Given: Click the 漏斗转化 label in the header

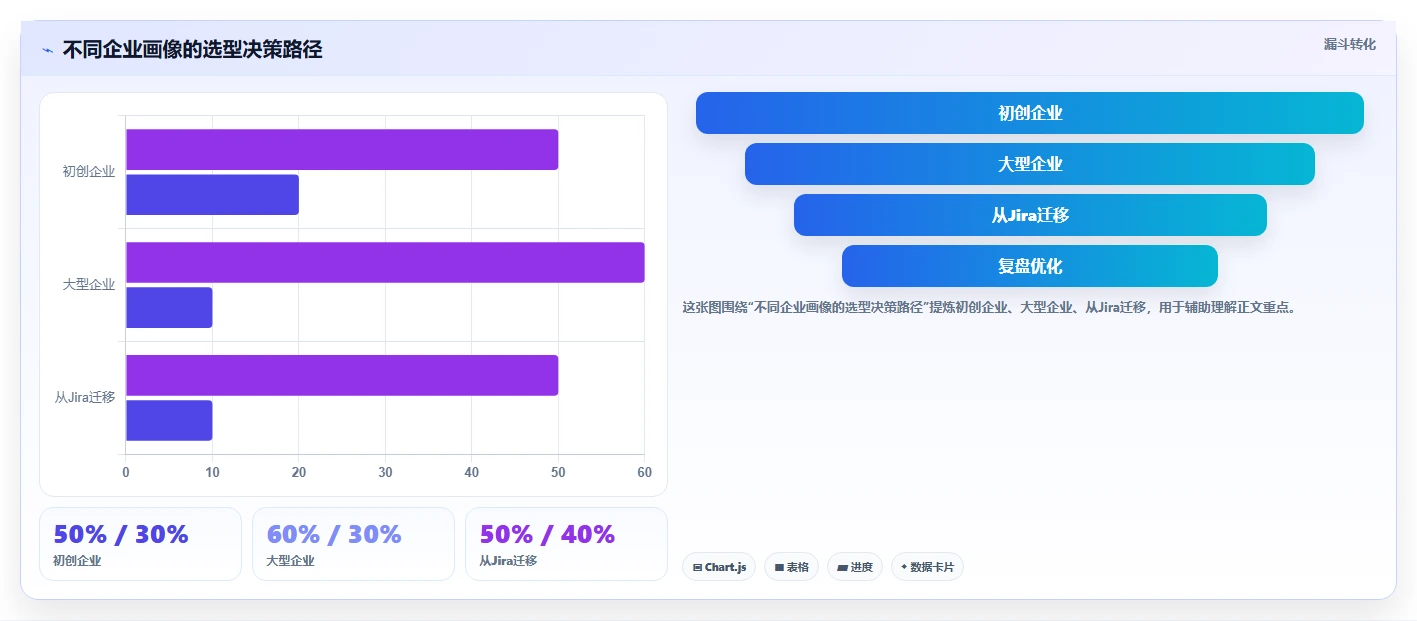Looking at the screenshot, I should point(1349,44).
